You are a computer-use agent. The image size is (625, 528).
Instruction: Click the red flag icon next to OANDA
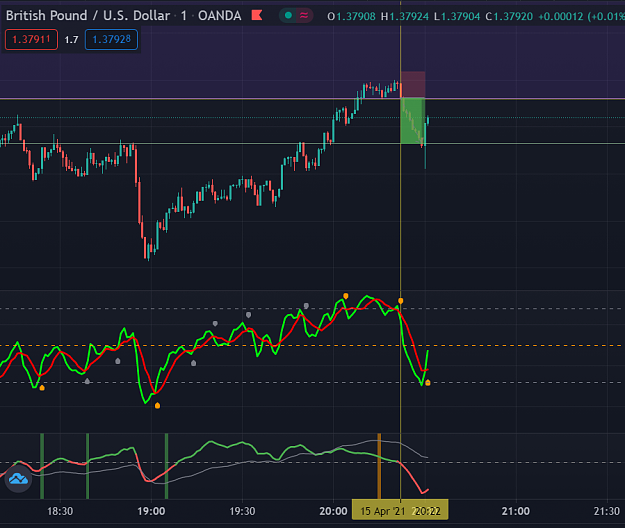pos(257,16)
